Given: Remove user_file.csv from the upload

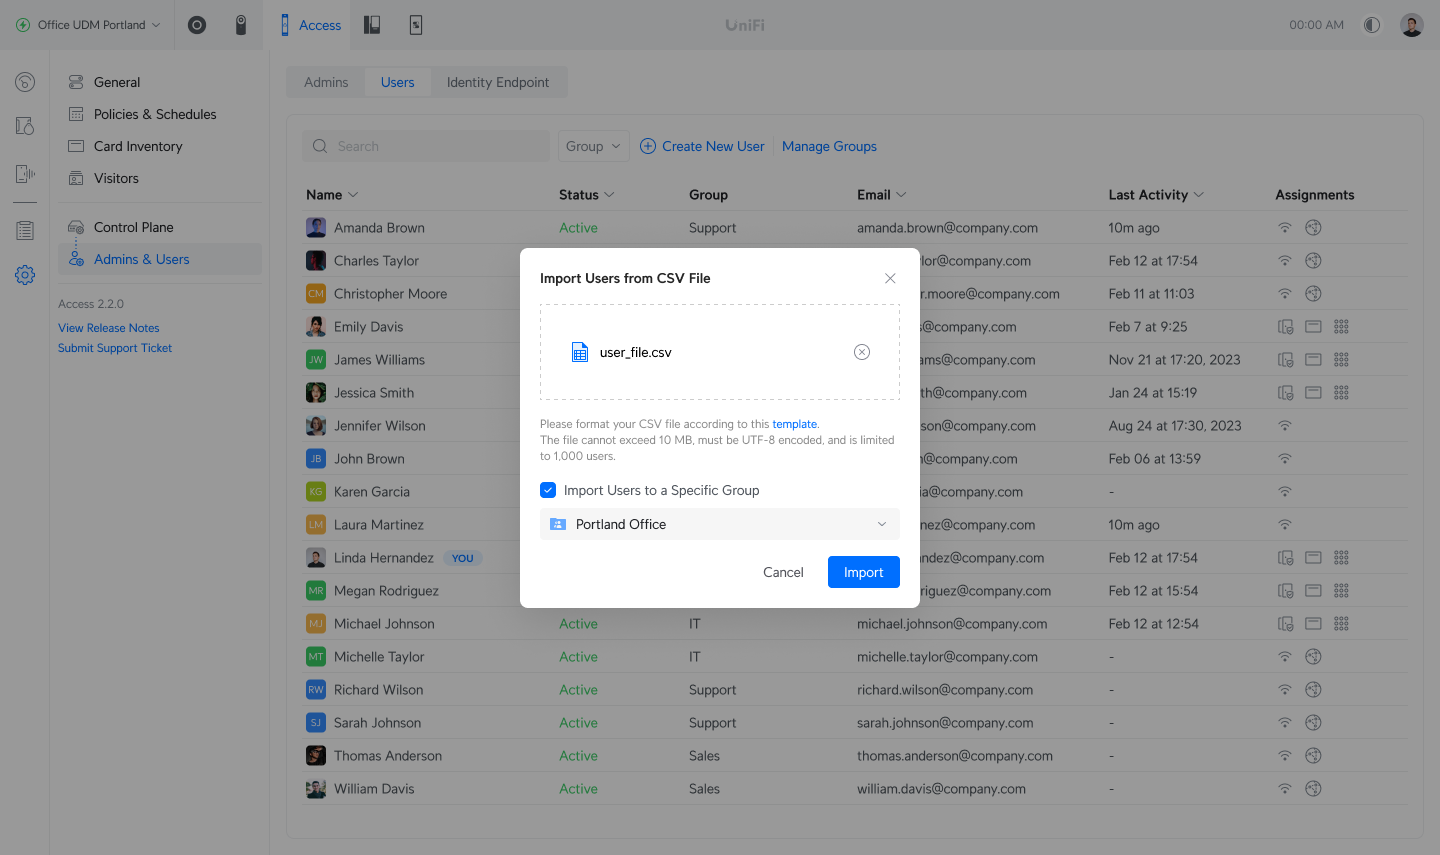Looking at the screenshot, I should point(862,352).
